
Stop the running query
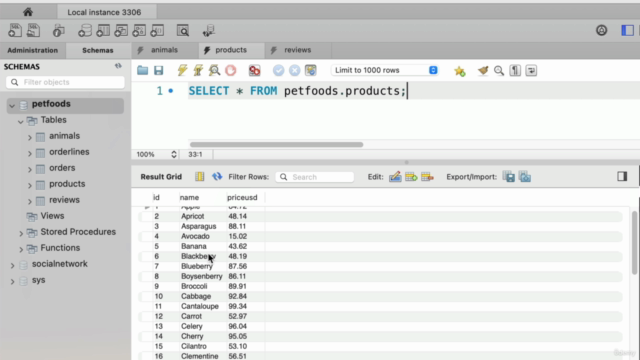click(x=231, y=70)
